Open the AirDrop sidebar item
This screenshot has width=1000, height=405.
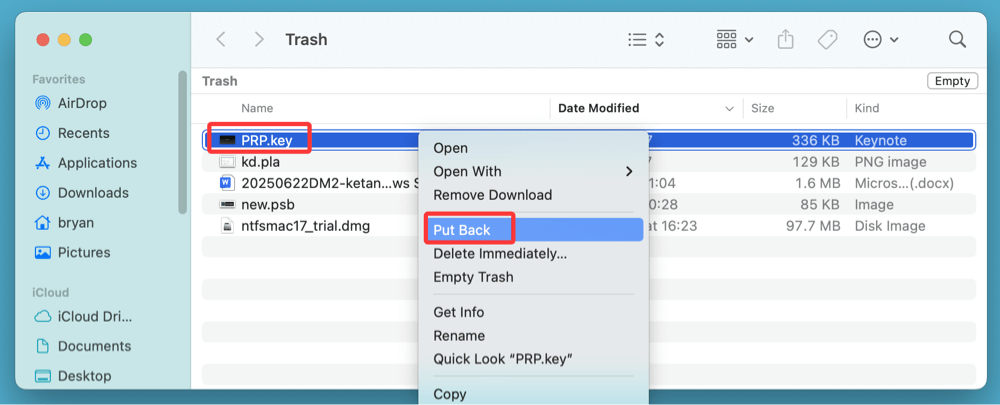pyautogui.click(x=82, y=103)
